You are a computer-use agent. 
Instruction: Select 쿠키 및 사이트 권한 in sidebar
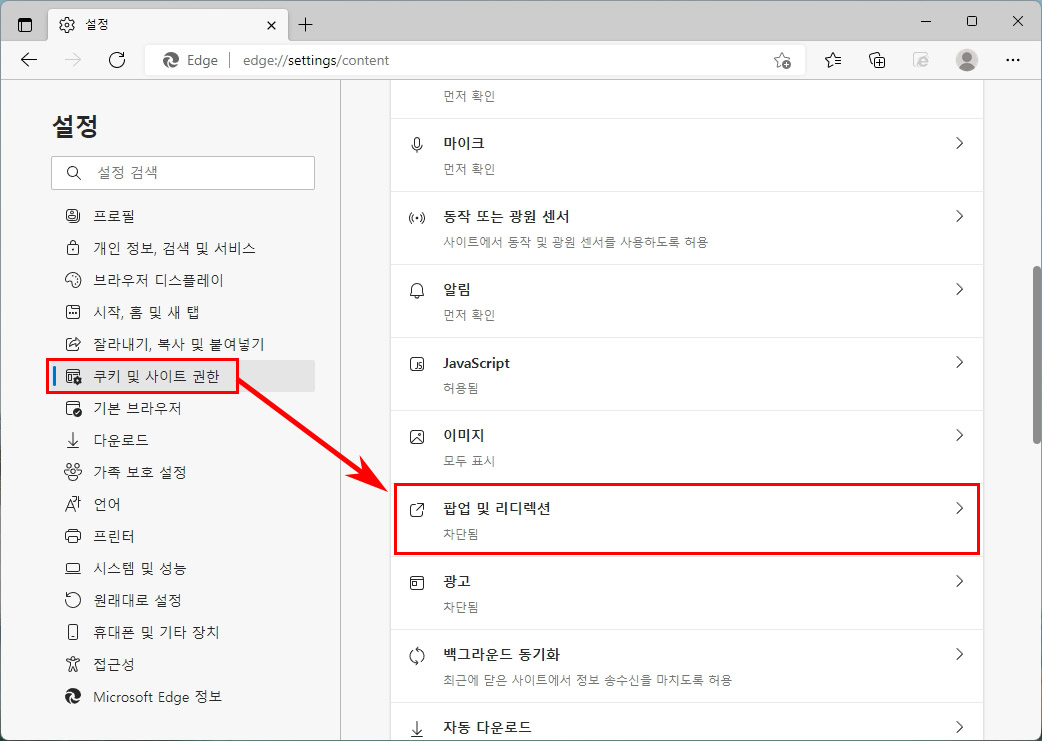182,376
